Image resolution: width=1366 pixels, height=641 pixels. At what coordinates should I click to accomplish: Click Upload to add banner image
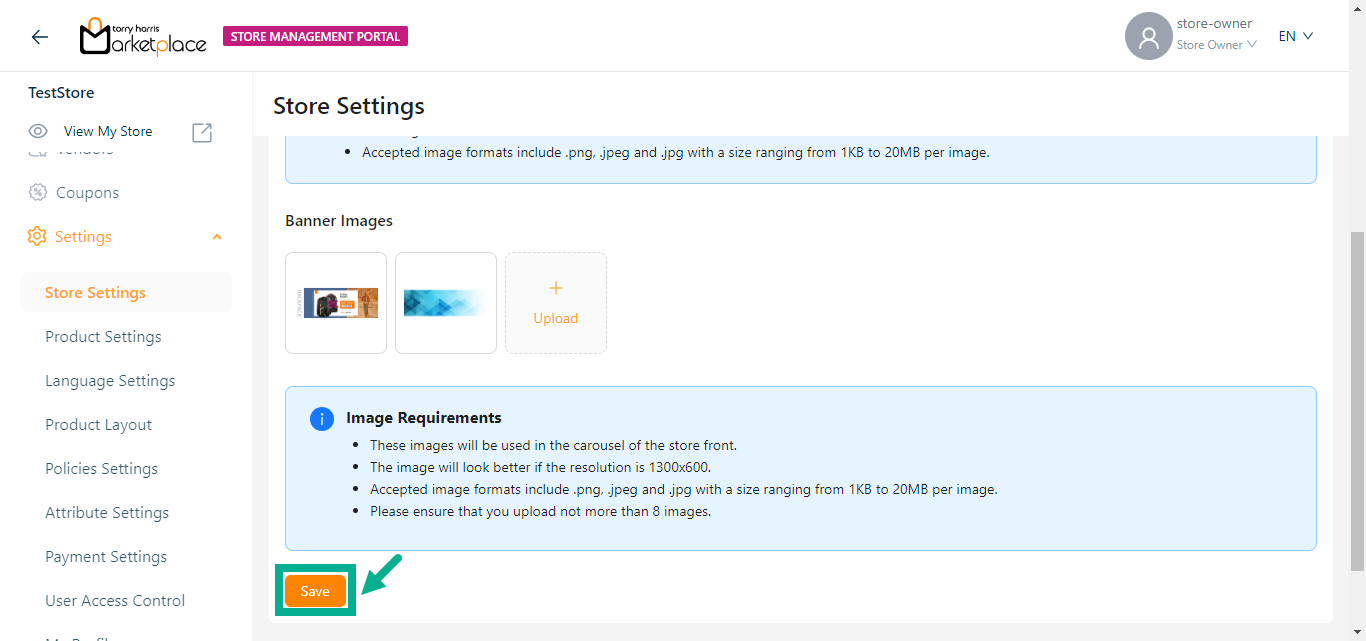[555, 303]
